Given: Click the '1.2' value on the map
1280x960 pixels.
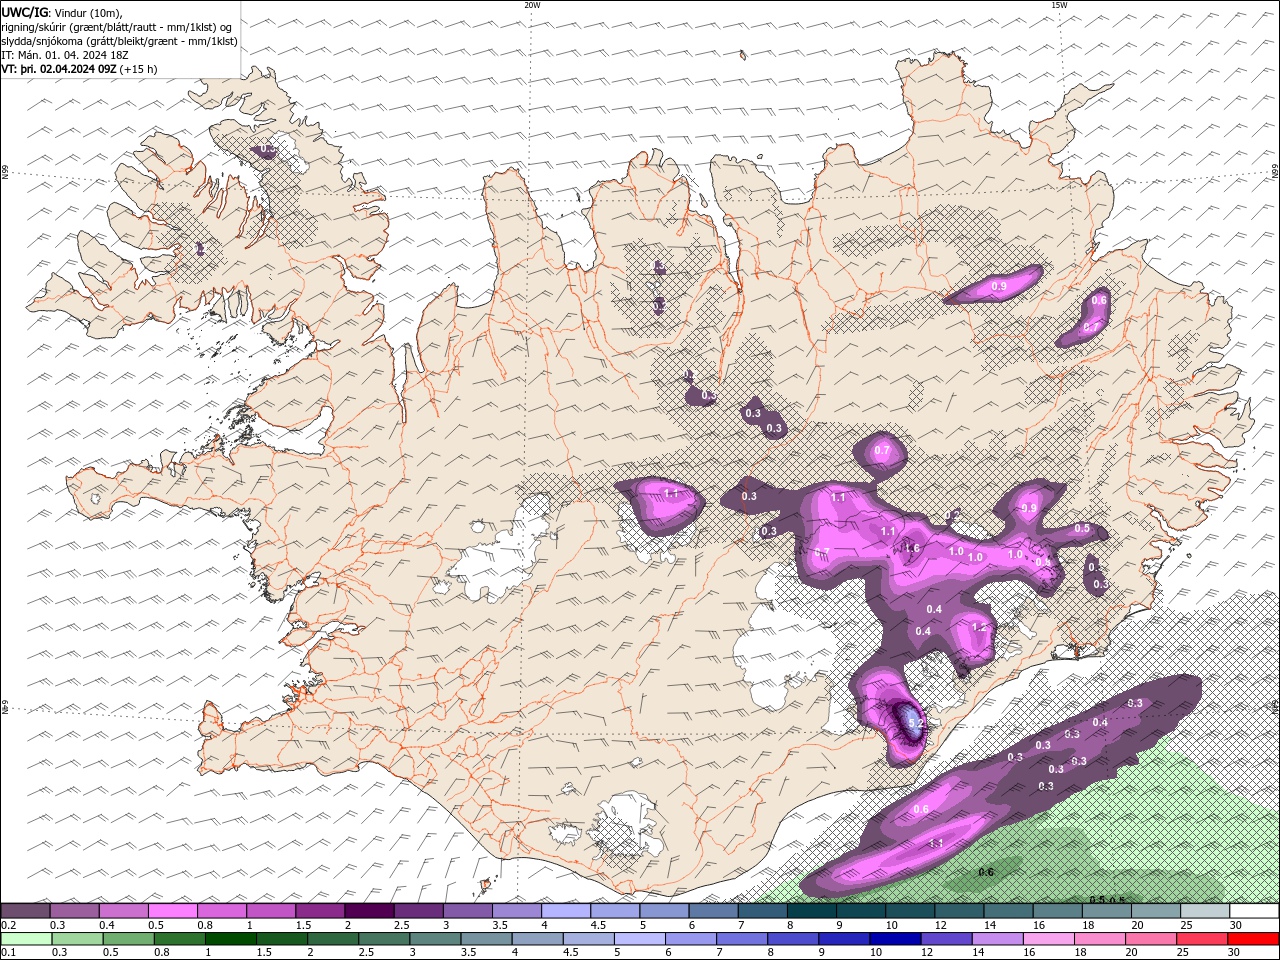Looking at the screenshot, I should pos(979,627).
